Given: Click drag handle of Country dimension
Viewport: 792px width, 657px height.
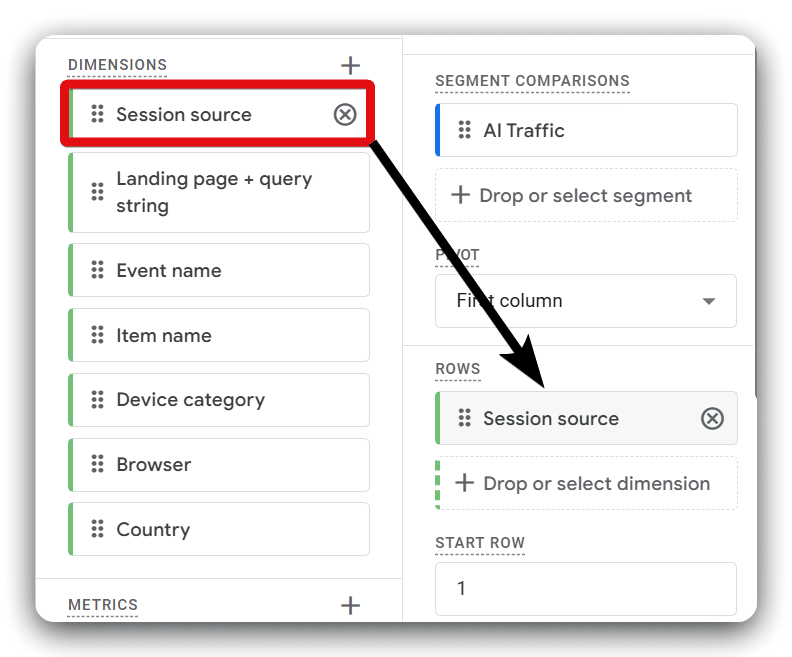Looking at the screenshot, I should pos(97,530).
